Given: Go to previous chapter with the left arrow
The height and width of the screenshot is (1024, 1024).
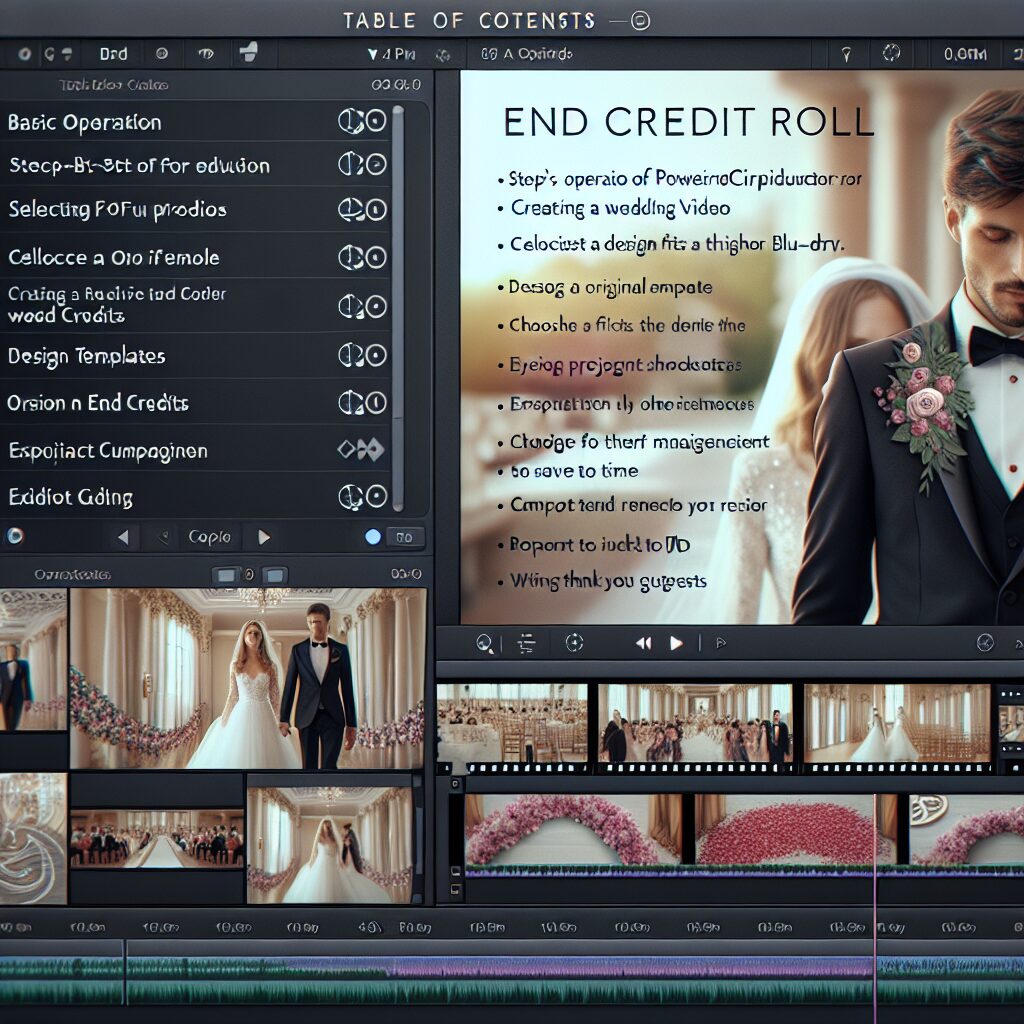Looking at the screenshot, I should [x=123, y=537].
